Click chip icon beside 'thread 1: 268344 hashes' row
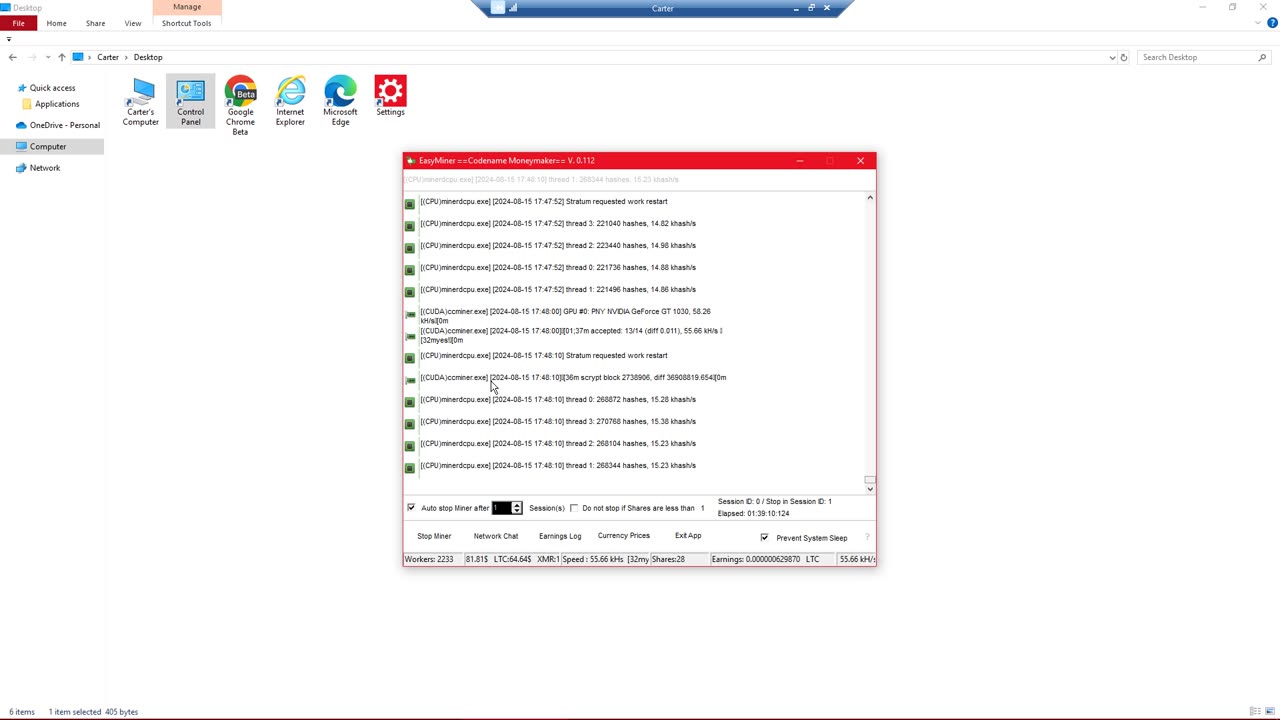This screenshot has height=720, width=1280. (409, 468)
